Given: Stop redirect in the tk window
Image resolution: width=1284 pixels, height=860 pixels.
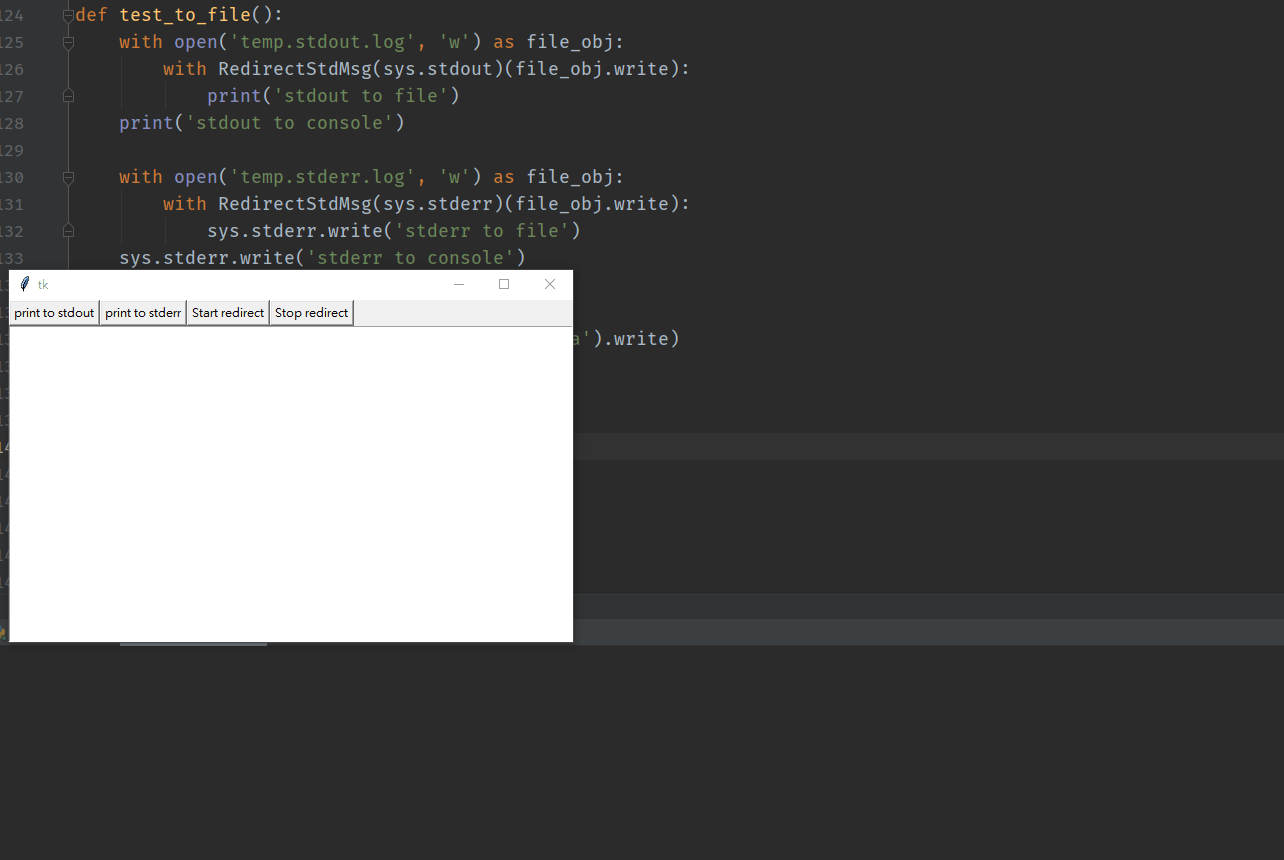Looking at the screenshot, I should (x=311, y=313).
